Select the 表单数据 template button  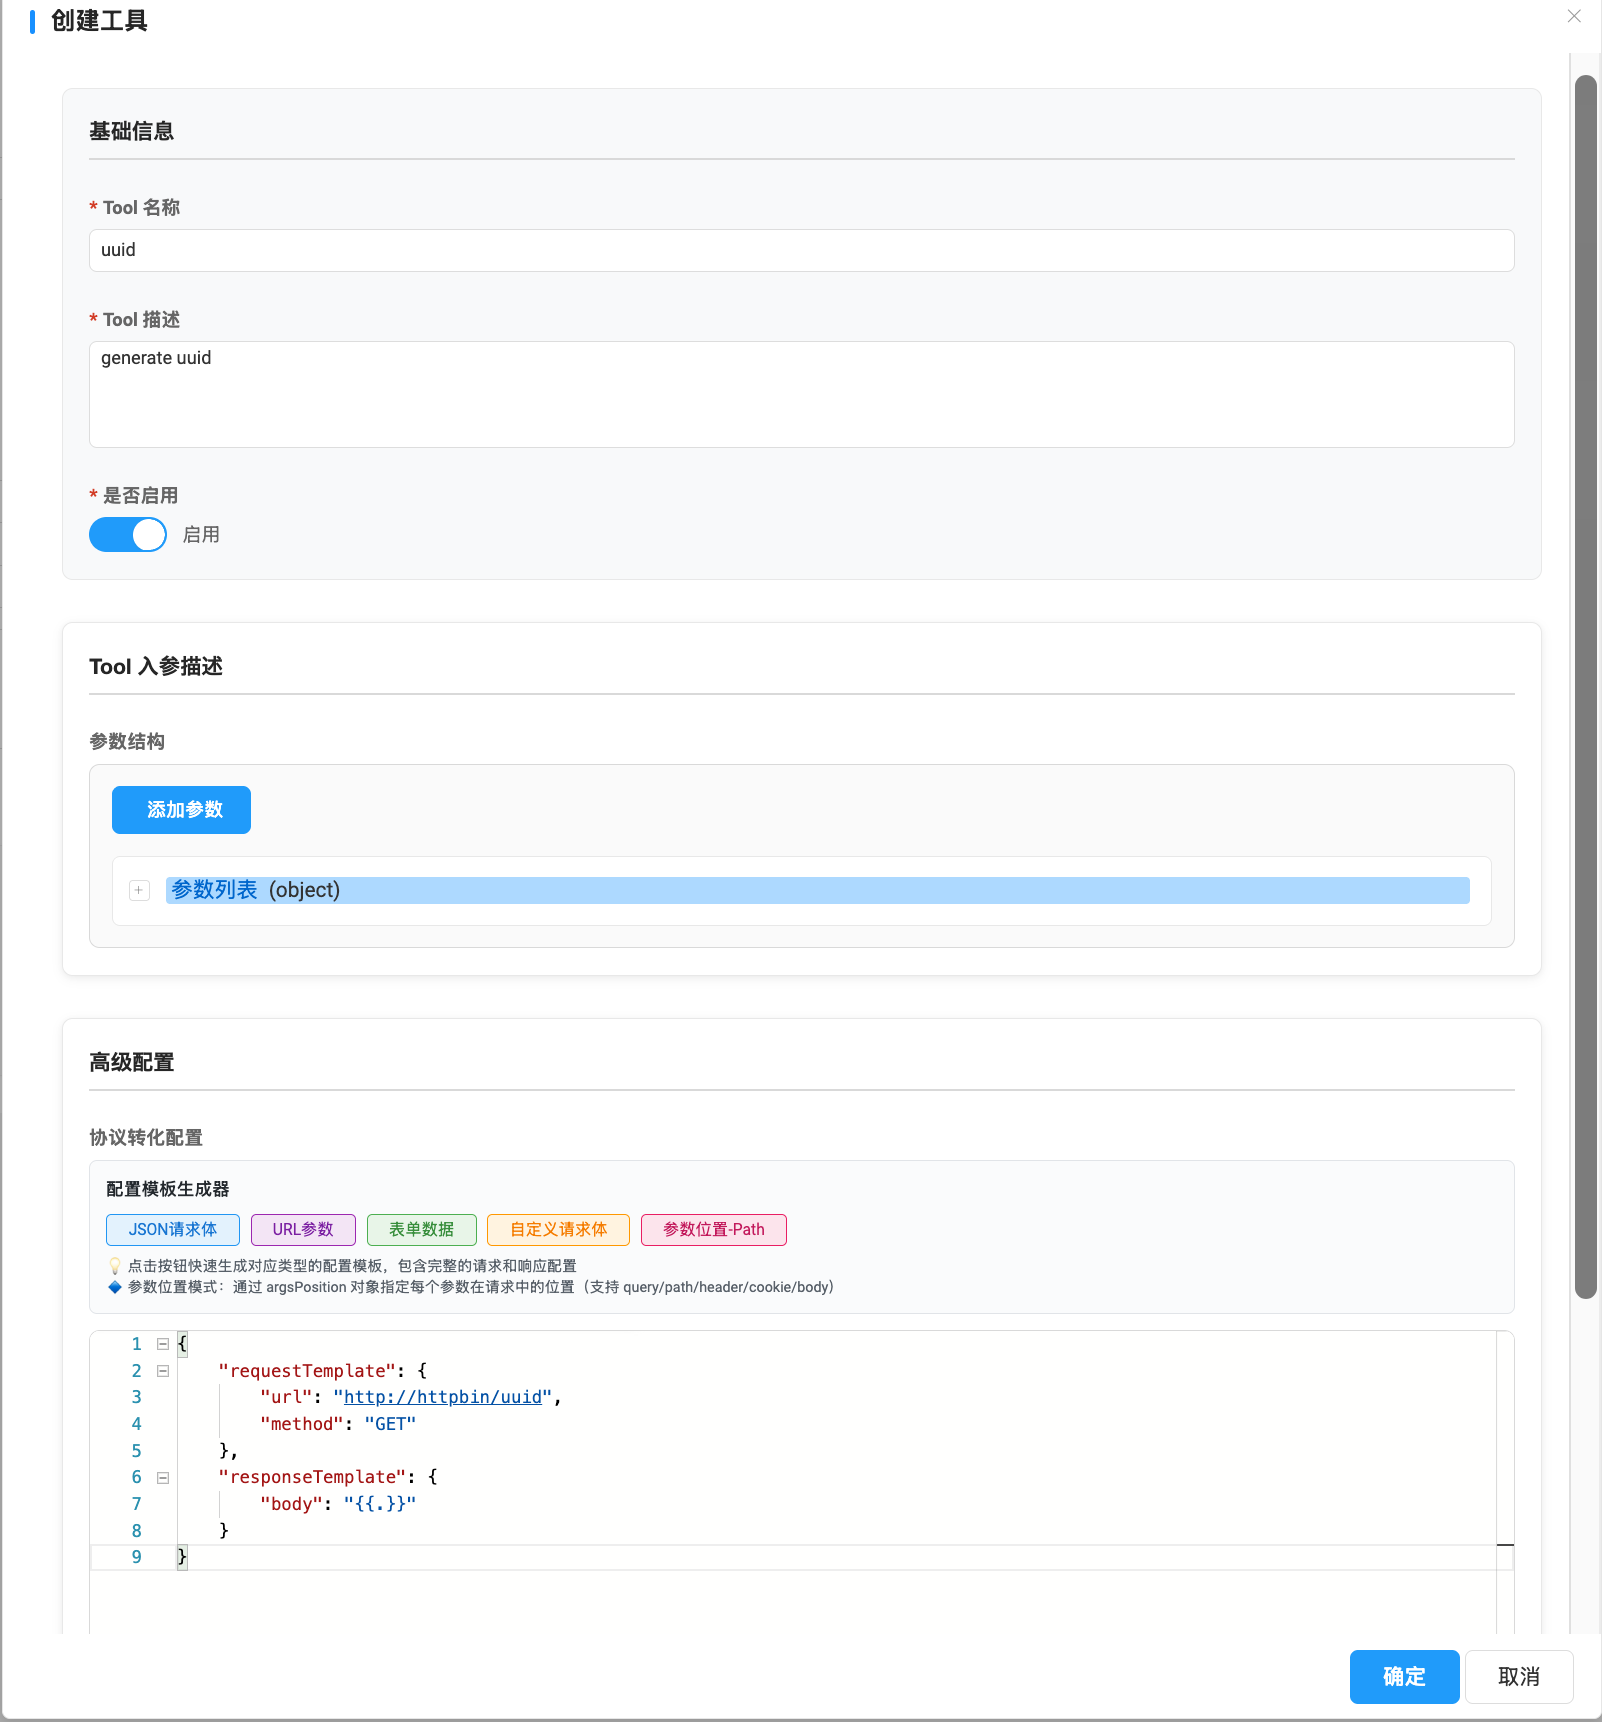421,1230
